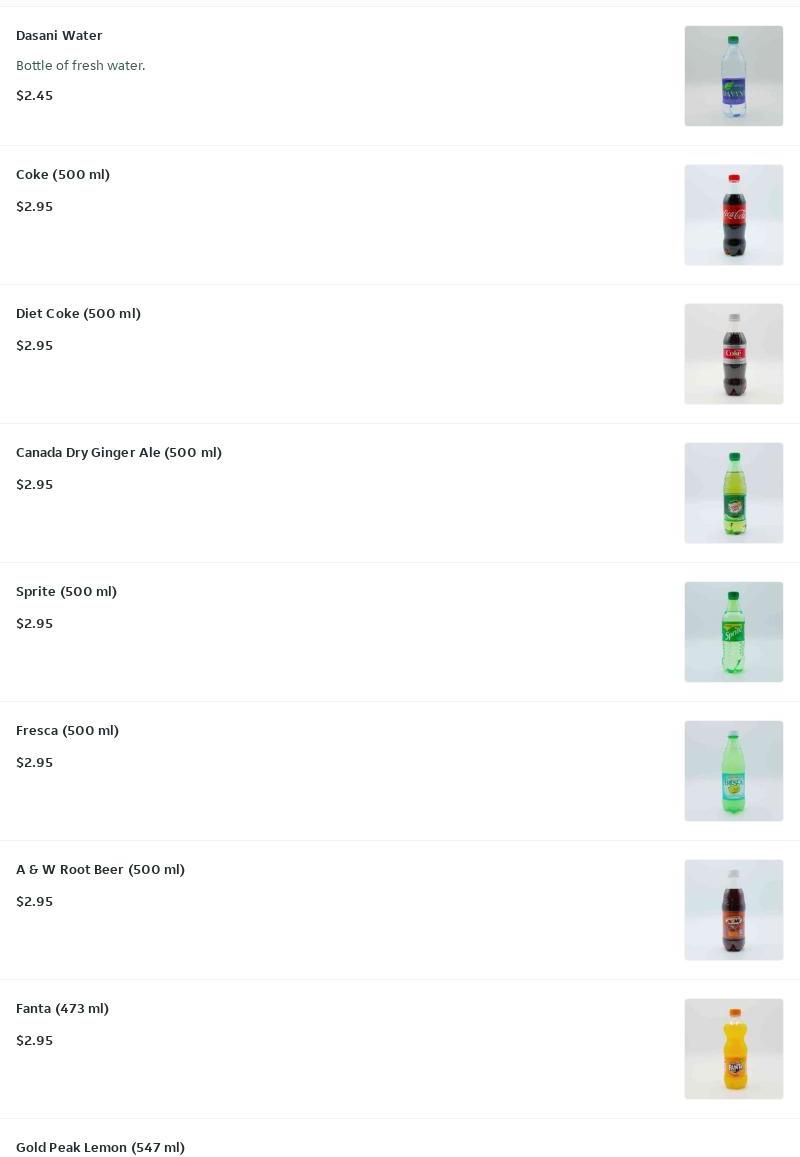Viewport: 800px width, 1157px height.
Task: Open the A & W Root Beer bottle image
Action: pyautogui.click(x=734, y=910)
